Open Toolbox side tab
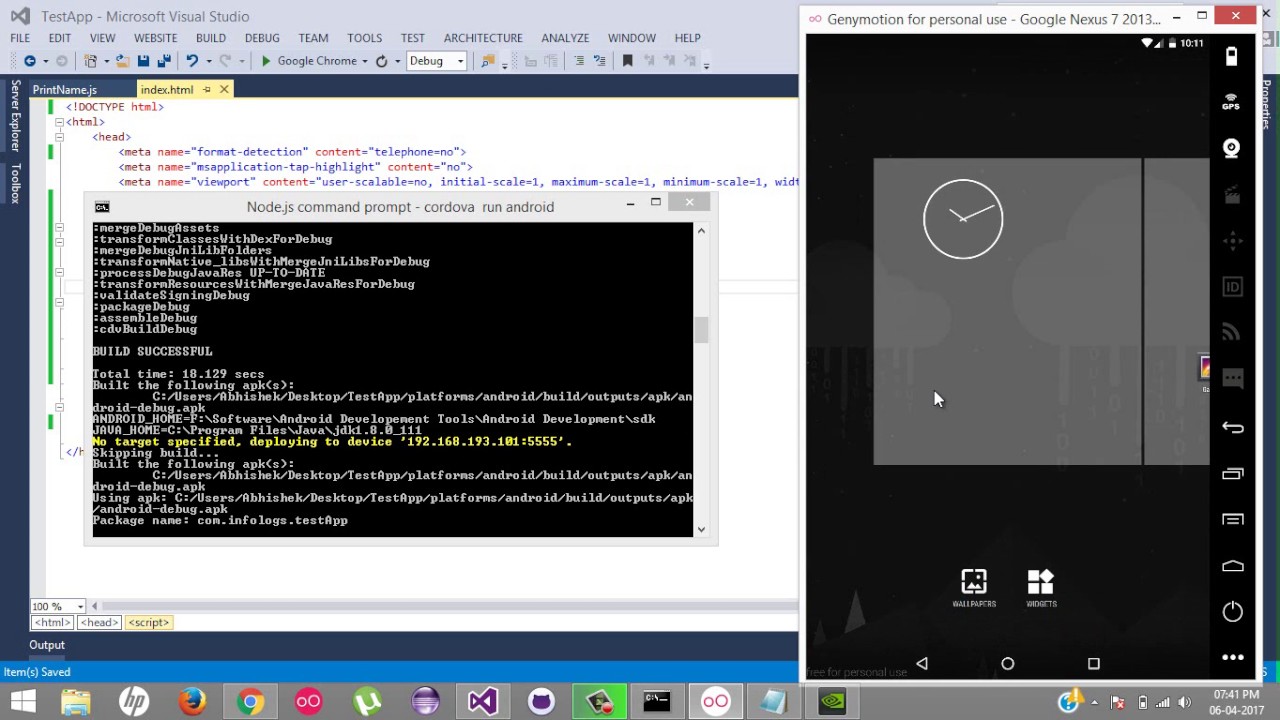The image size is (1280, 720). click(15, 182)
